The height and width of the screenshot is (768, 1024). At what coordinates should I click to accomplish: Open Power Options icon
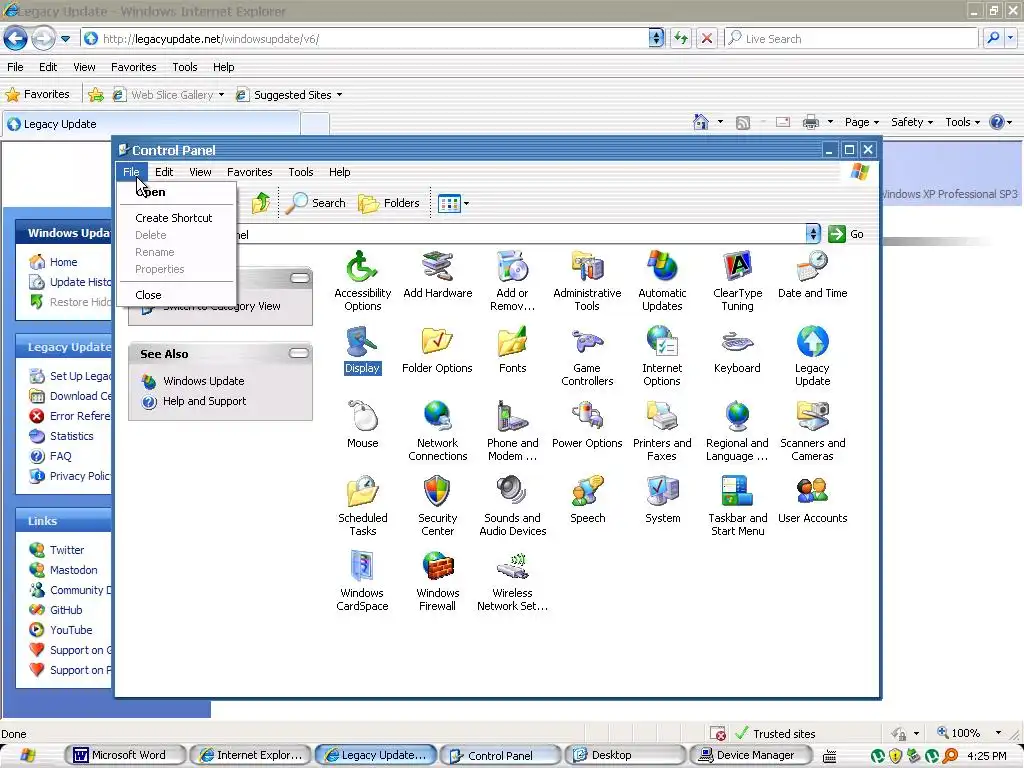(x=587, y=425)
